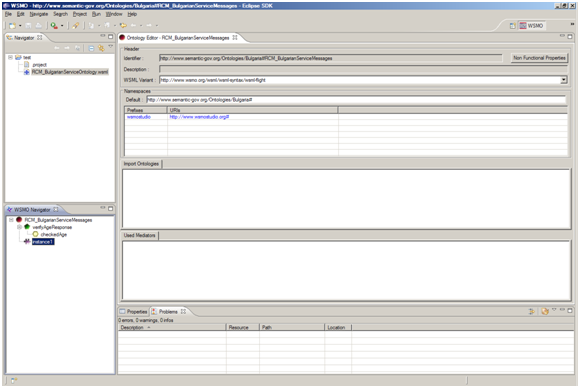Click the Import Ontologies tab
The height and width of the screenshot is (388, 580).
pyautogui.click(x=141, y=164)
